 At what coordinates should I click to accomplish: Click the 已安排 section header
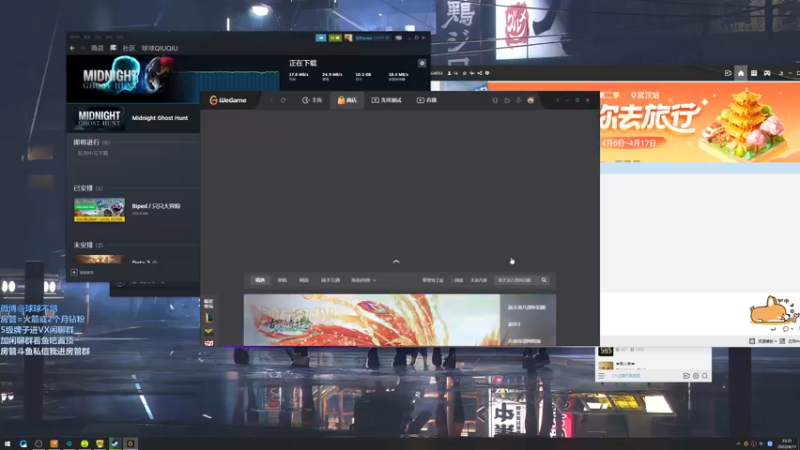[88, 188]
